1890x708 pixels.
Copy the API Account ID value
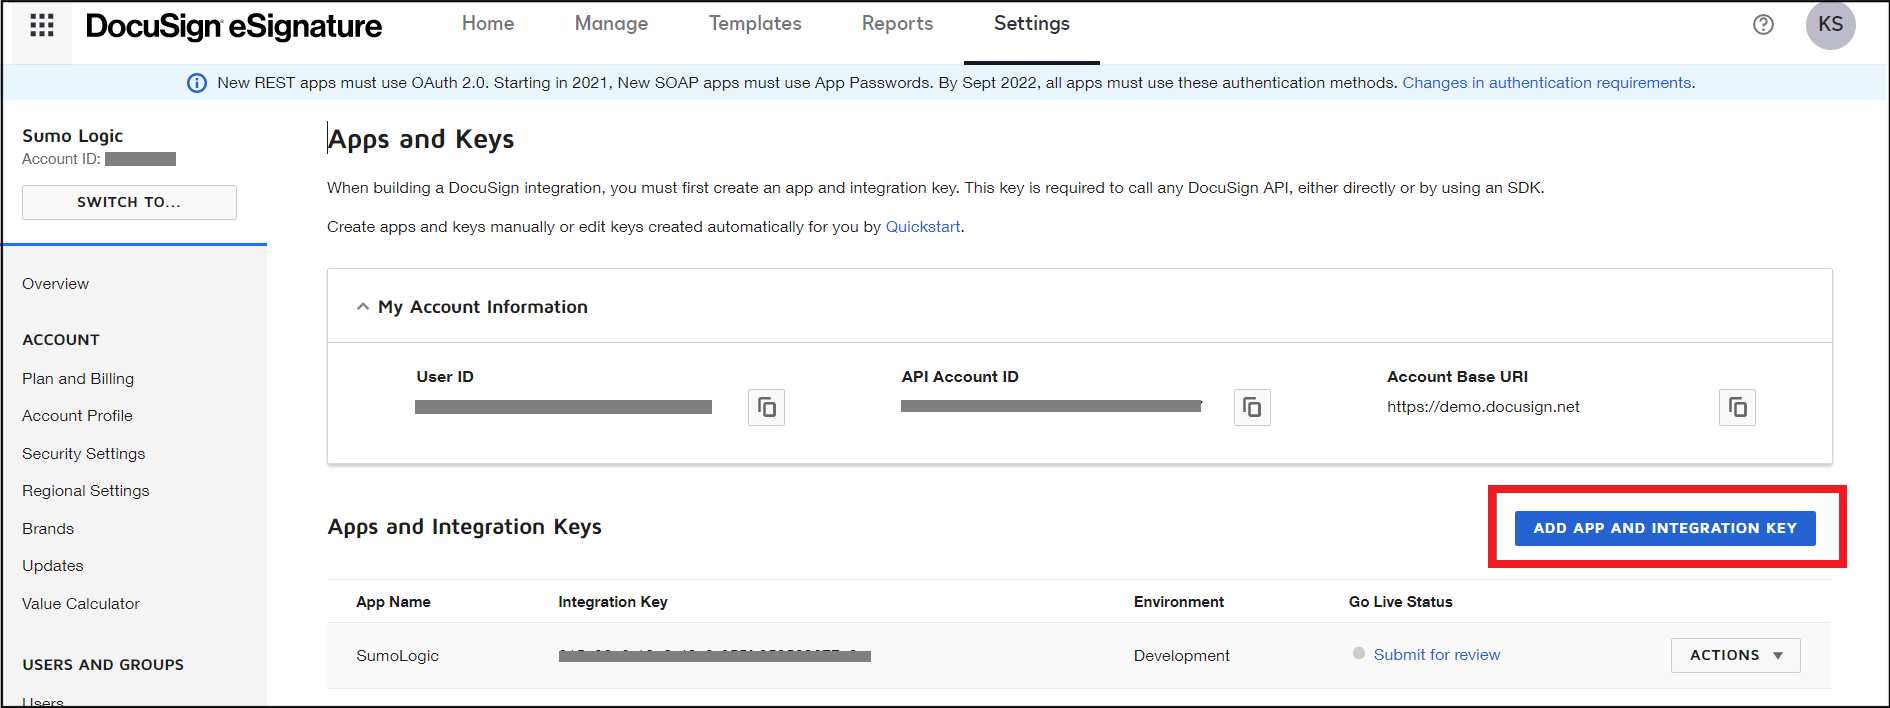pyautogui.click(x=1252, y=407)
